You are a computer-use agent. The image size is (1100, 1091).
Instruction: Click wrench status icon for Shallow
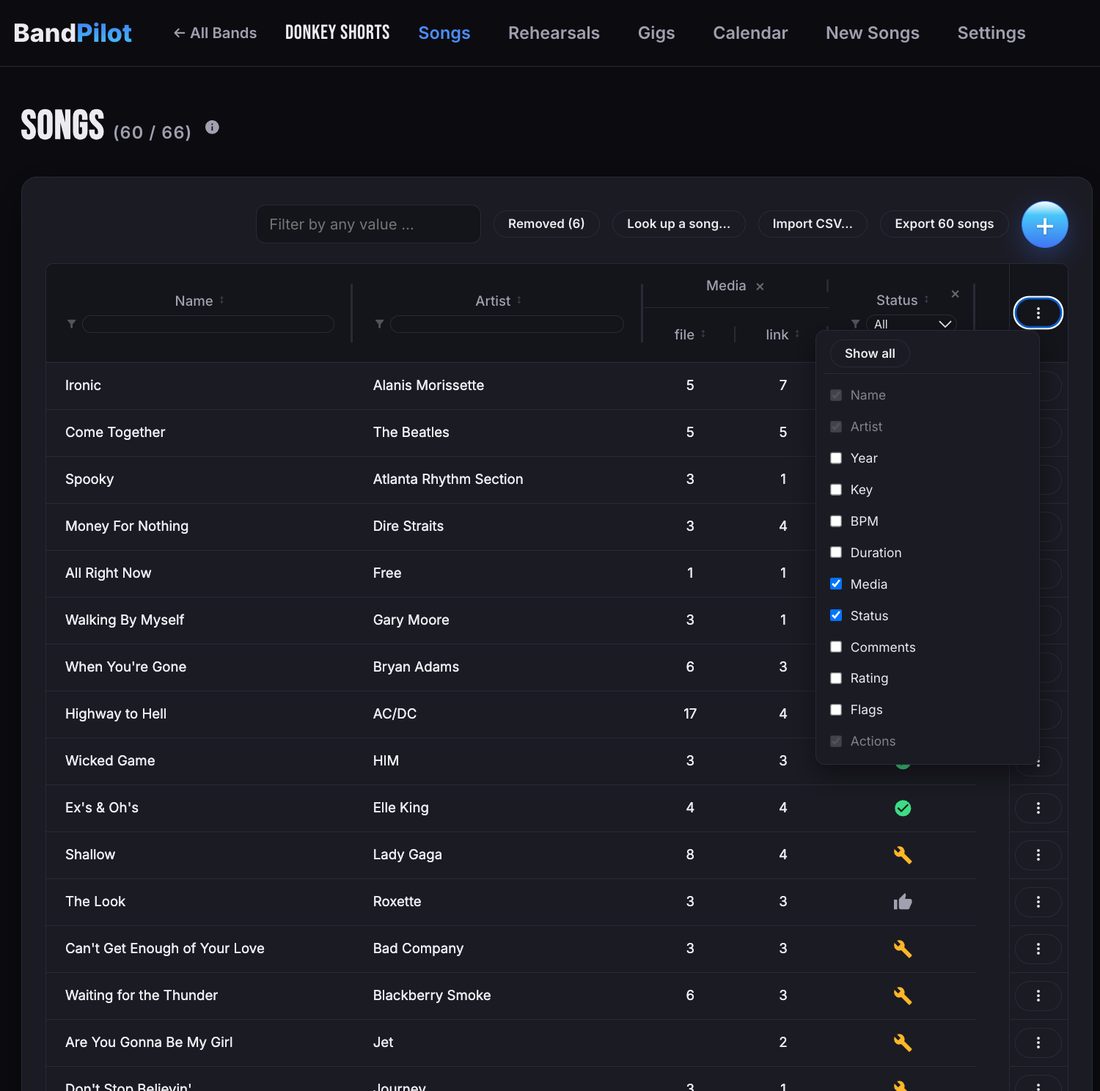[903, 855]
